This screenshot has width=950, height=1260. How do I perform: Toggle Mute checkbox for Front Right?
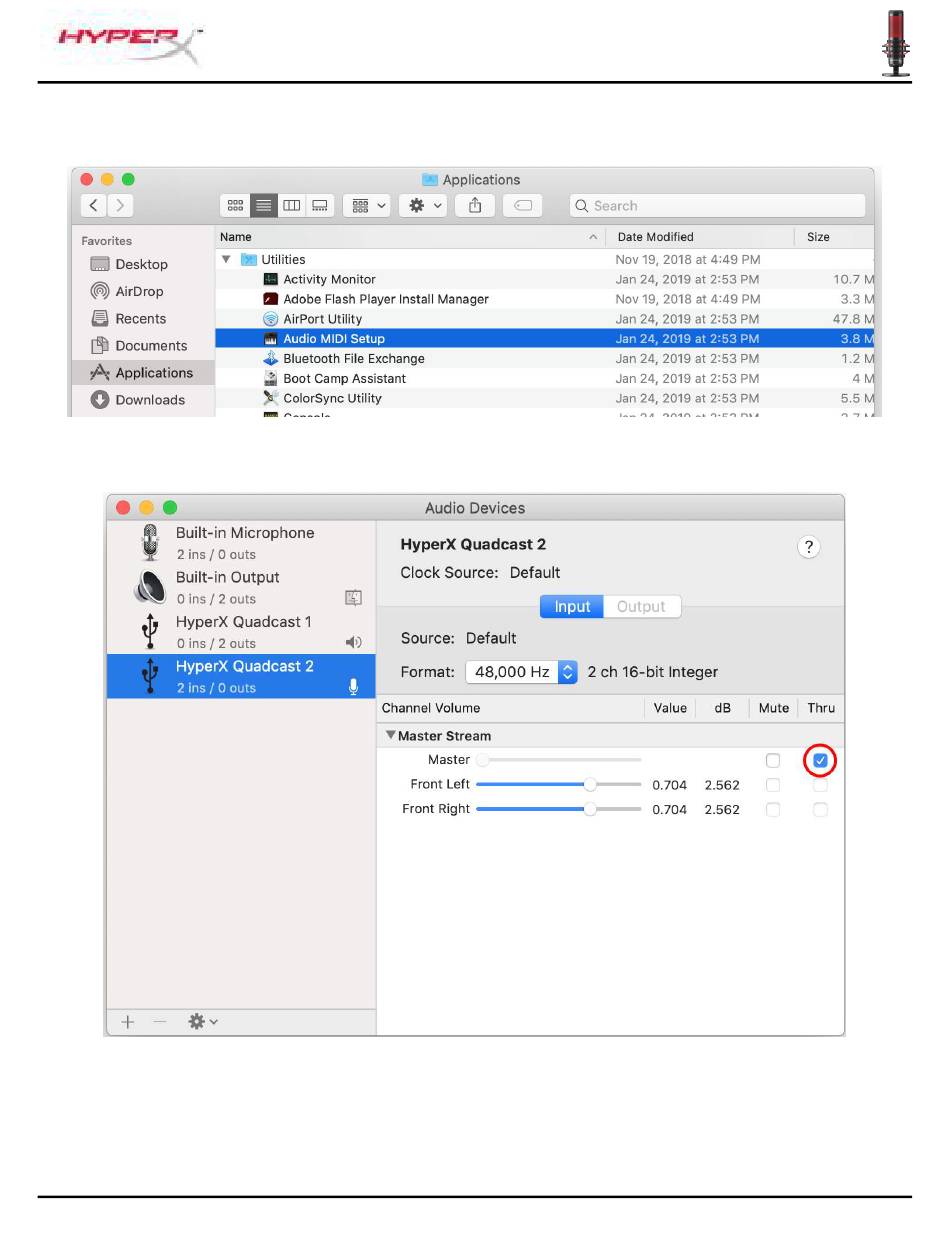tap(773, 810)
